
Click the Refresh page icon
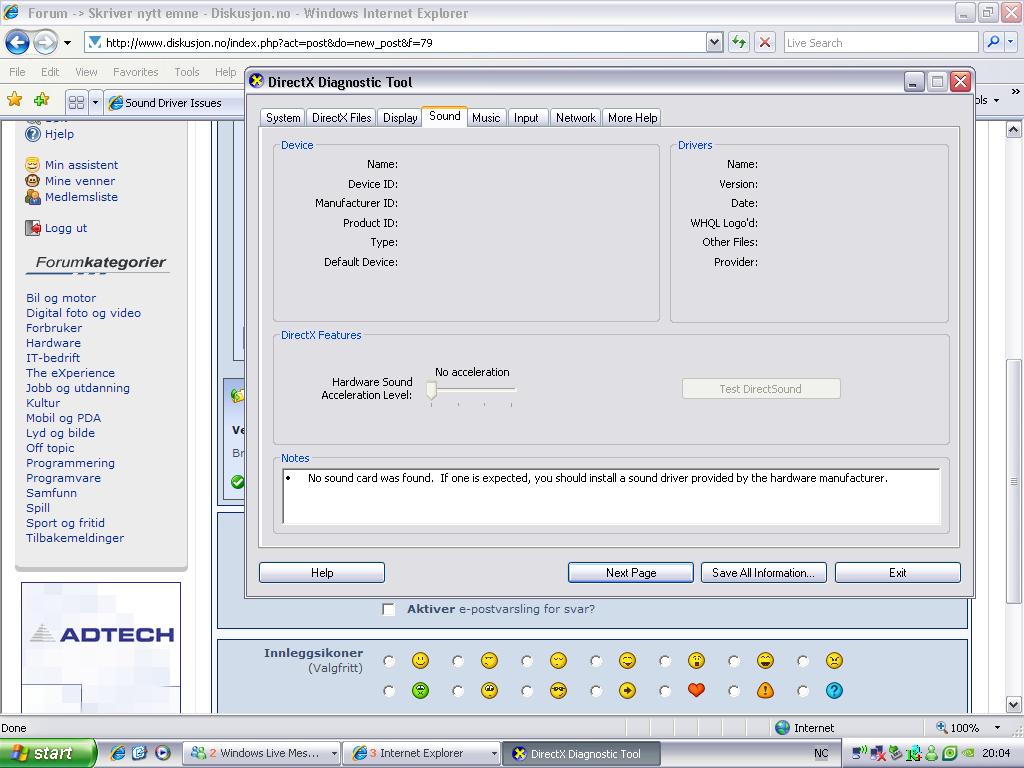click(739, 42)
